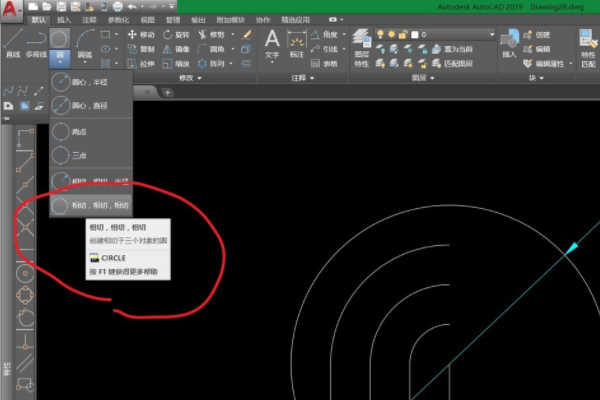Viewport: 600px width, 400px height.
Task: Click the Trim (修剪) tool
Action: 211,35
